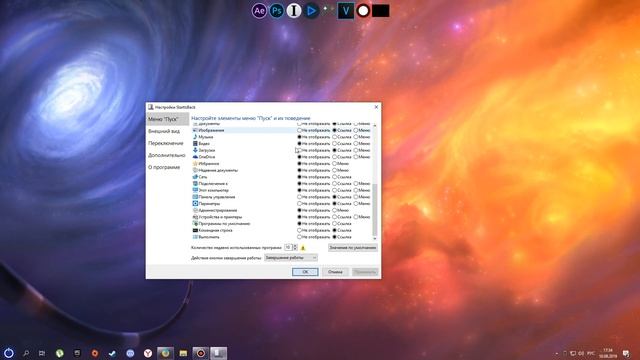This screenshot has width=640, height=360.
Task: Click scrollbar up arrow in items list
Action: pos(375,125)
